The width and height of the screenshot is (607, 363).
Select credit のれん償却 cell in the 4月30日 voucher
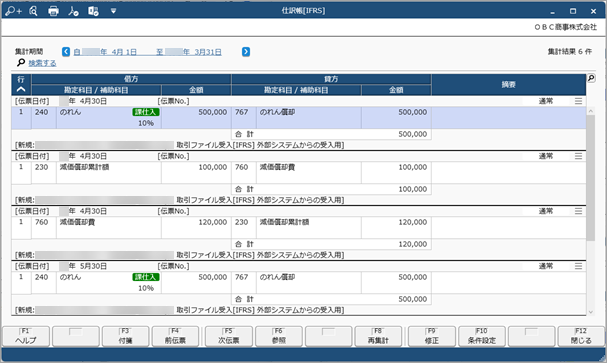click(309, 118)
